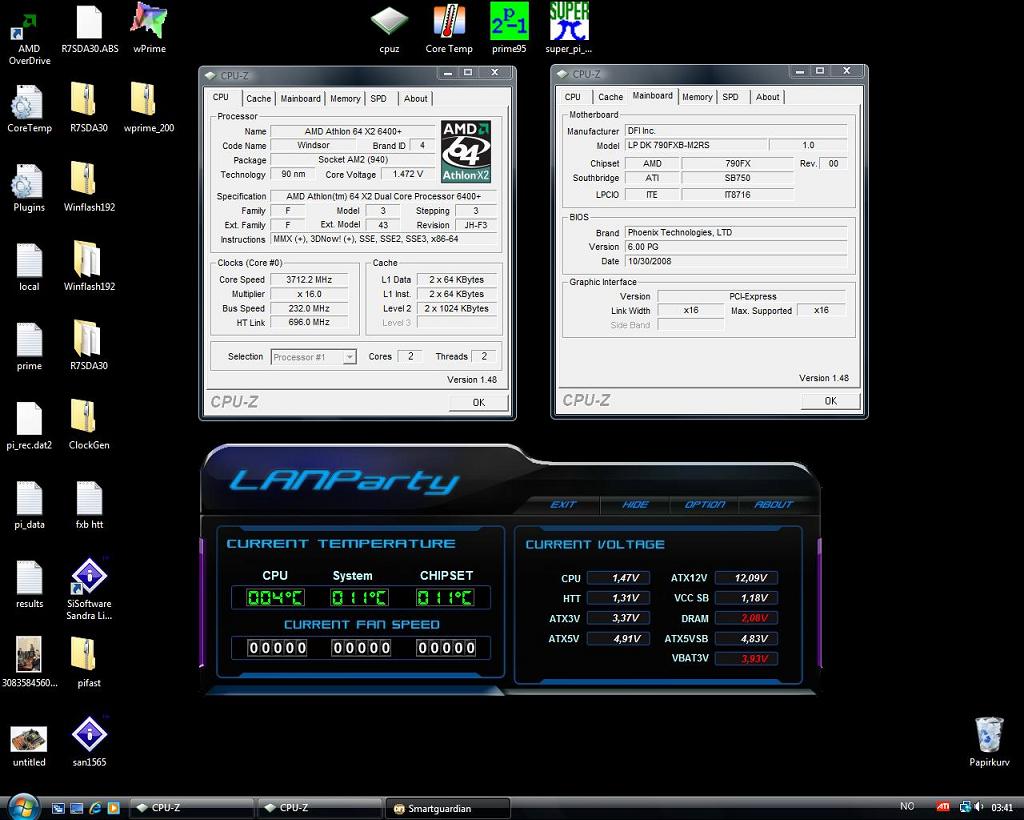Viewport: 1024px width, 820px height.
Task: Switch to CPU tab in right CPU-Z
Action: tap(573, 97)
